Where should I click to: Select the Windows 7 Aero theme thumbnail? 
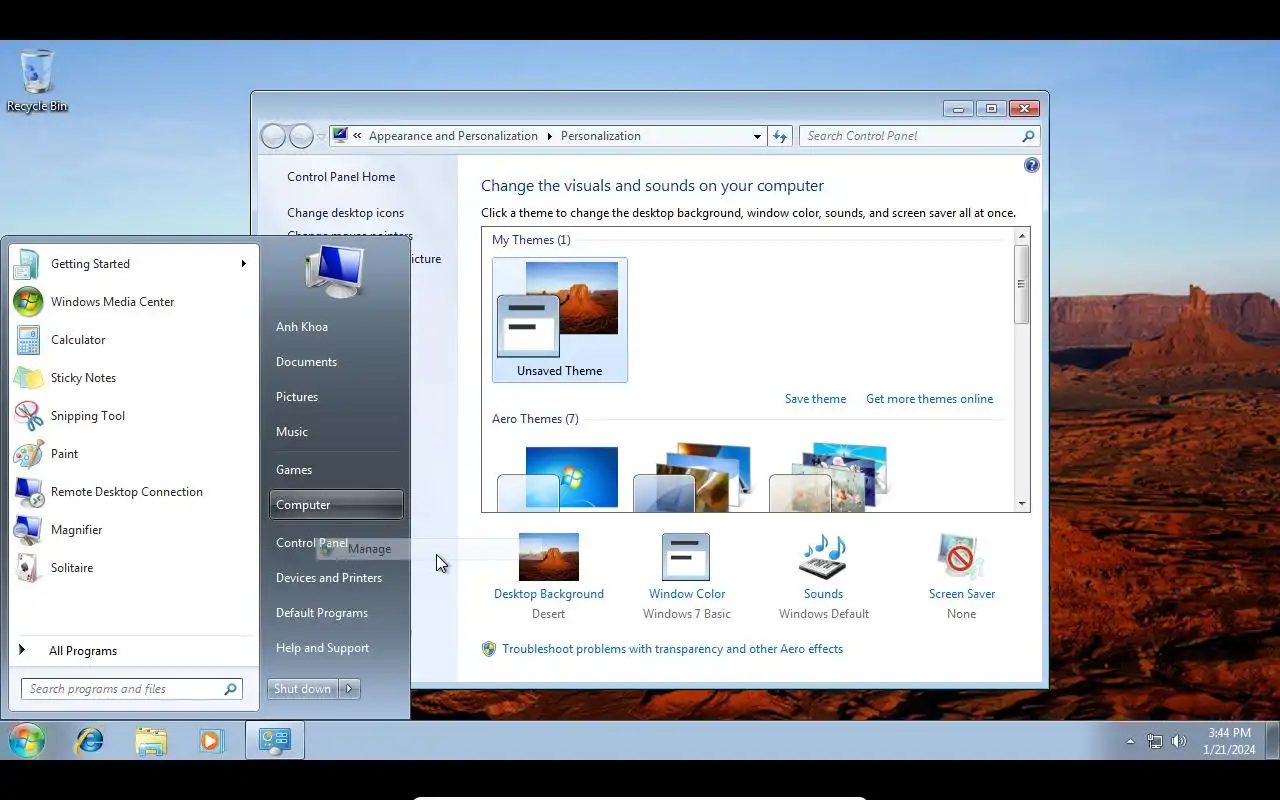point(560,478)
